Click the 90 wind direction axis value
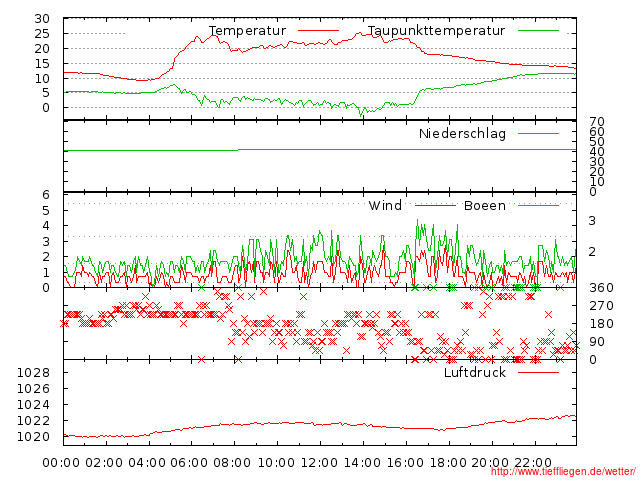The image size is (640, 480). coord(597,342)
